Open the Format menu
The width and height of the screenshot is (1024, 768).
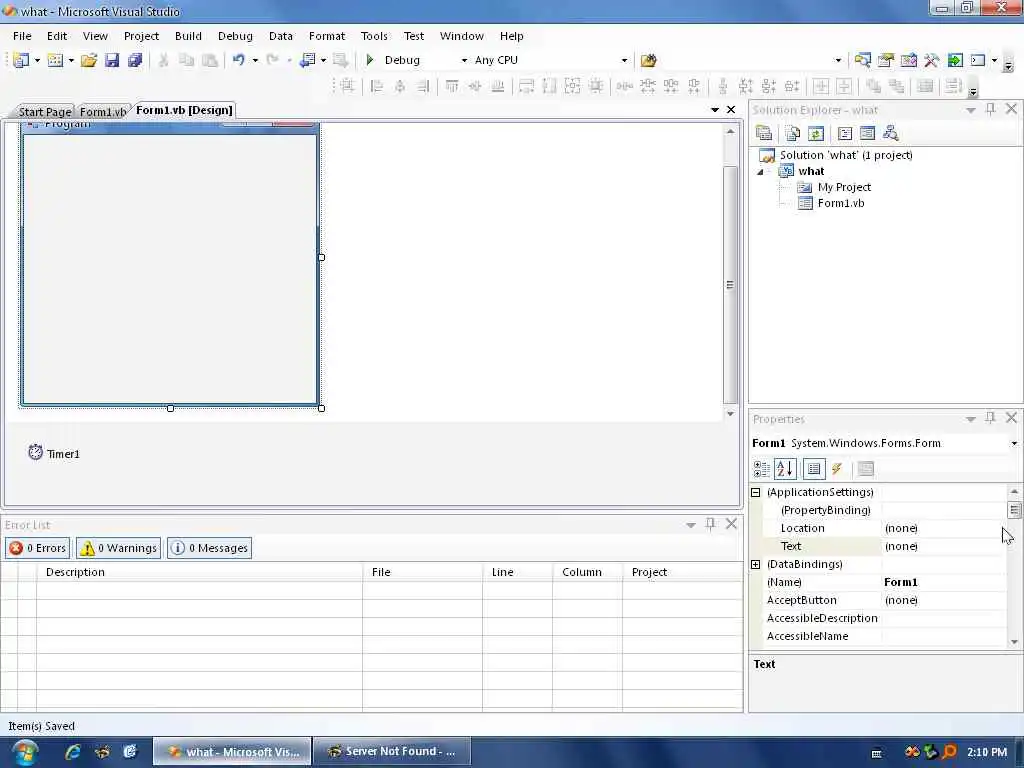(327, 36)
